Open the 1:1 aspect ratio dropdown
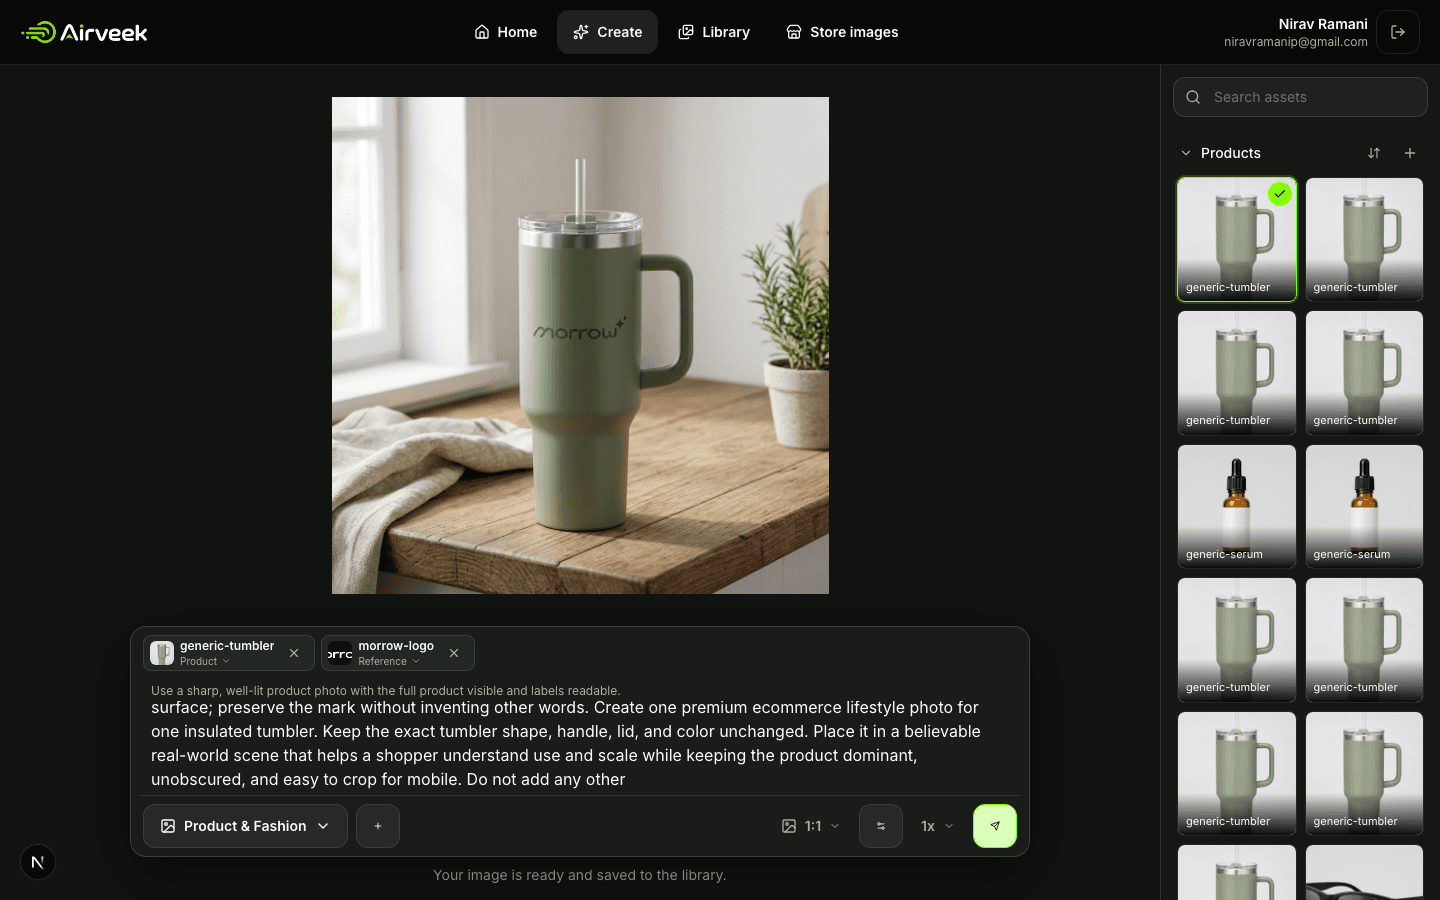 pos(811,826)
